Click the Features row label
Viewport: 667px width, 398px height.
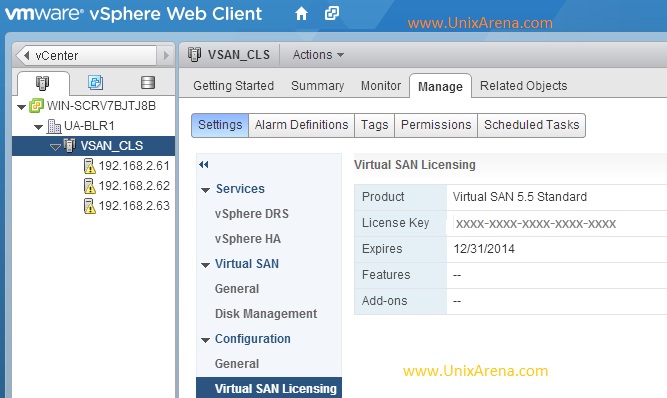pyautogui.click(x=386, y=275)
